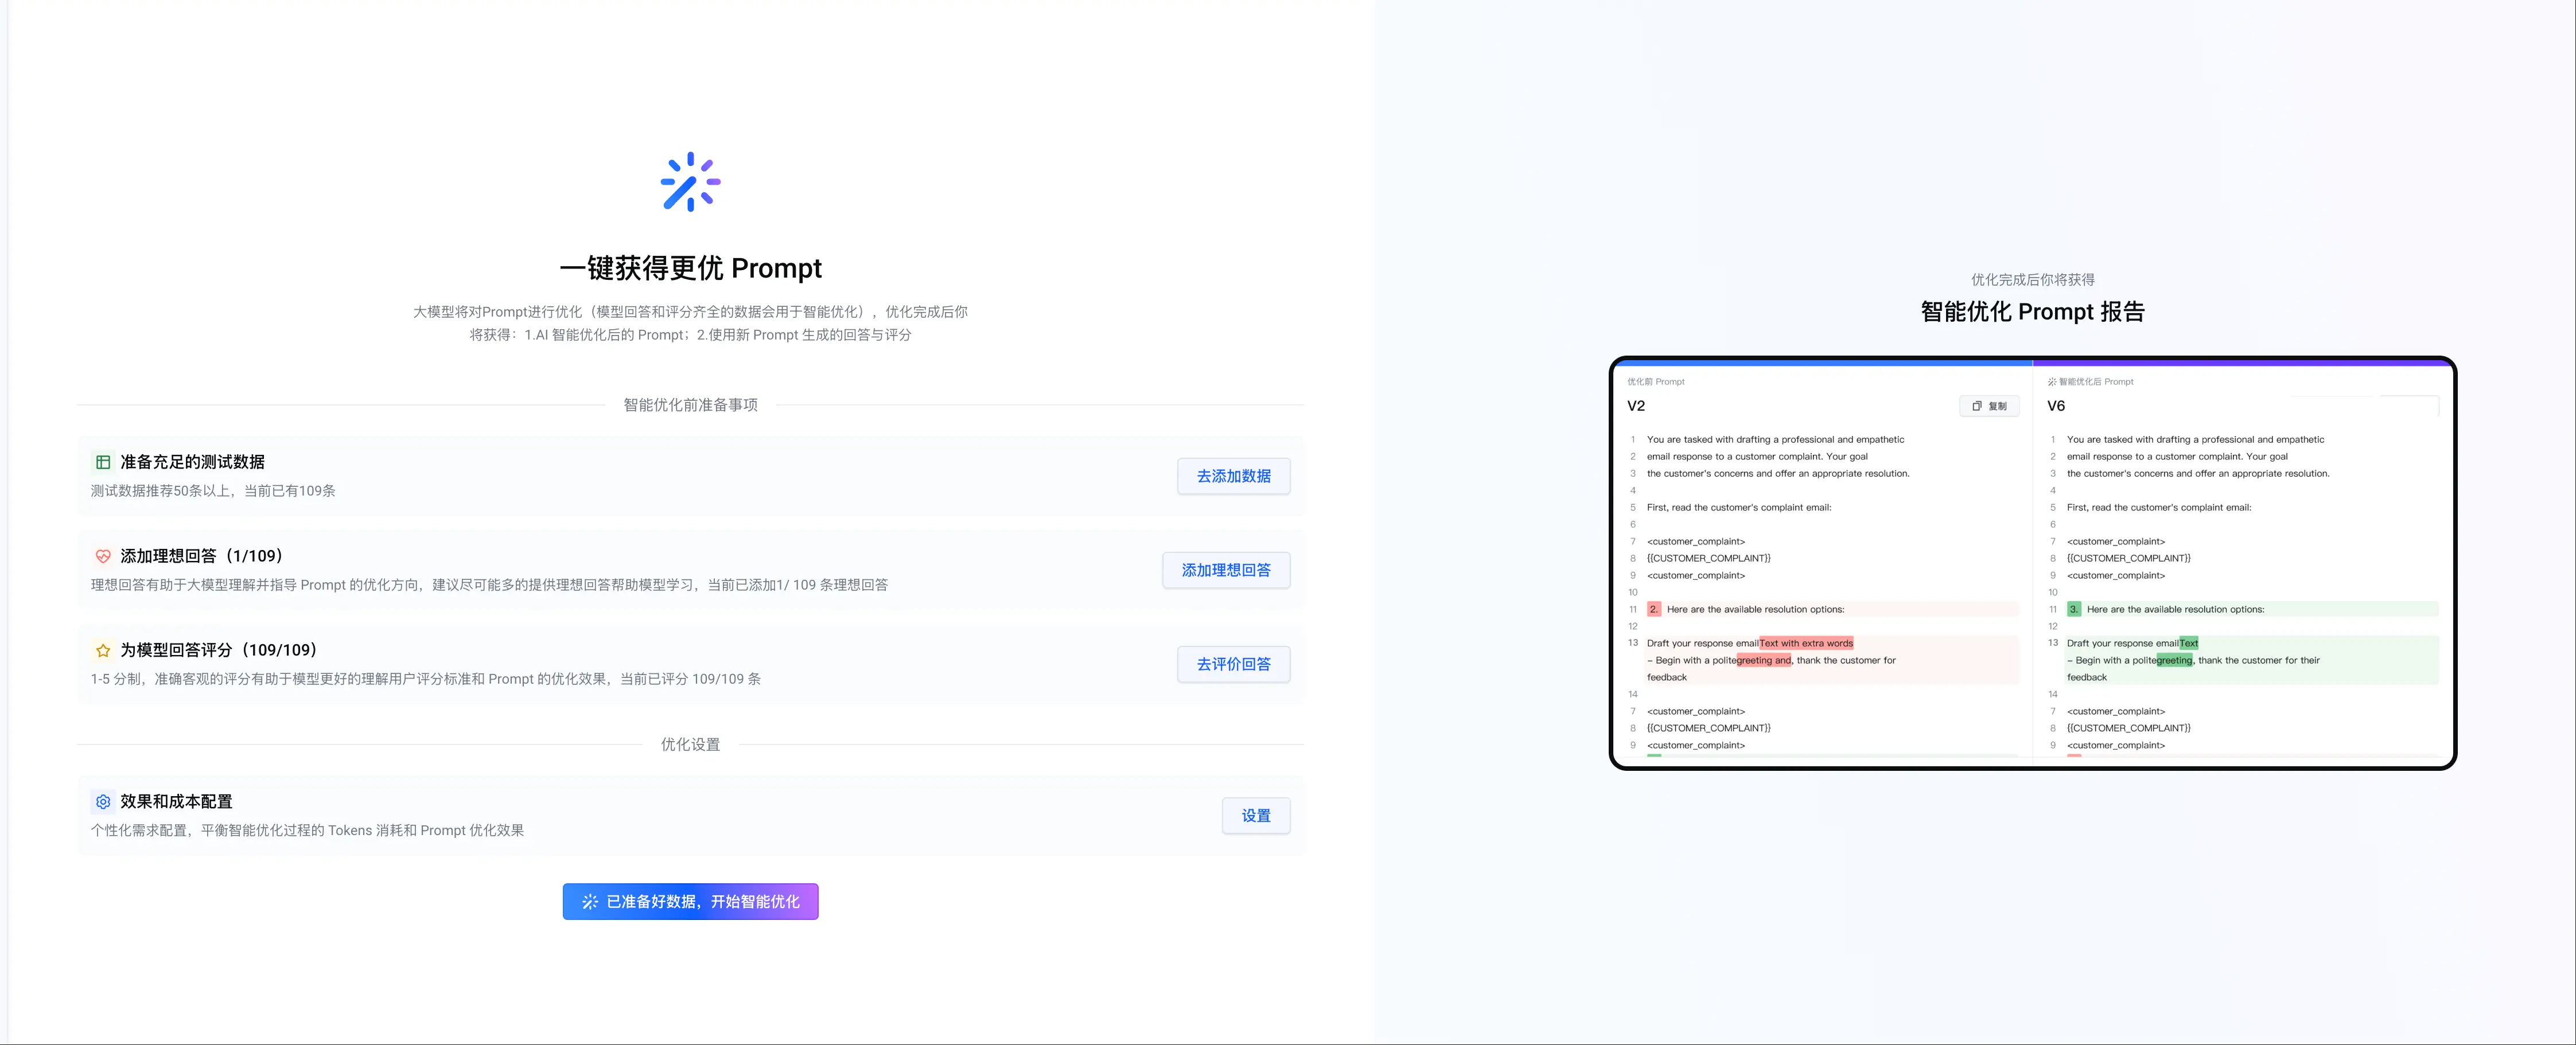This screenshot has width=2576, height=1045.
Task: Click the 为模型回答评分（109/109） title
Action: tap(222, 650)
